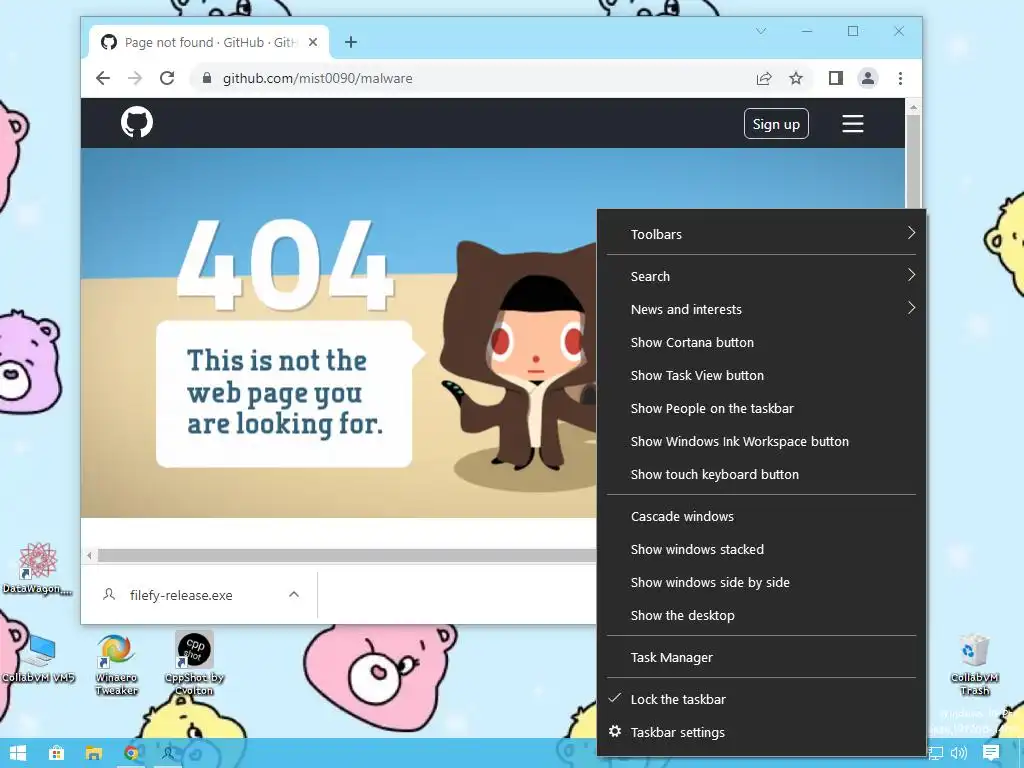
Task: Launch Microsoft Store from the taskbar
Action: point(57,753)
